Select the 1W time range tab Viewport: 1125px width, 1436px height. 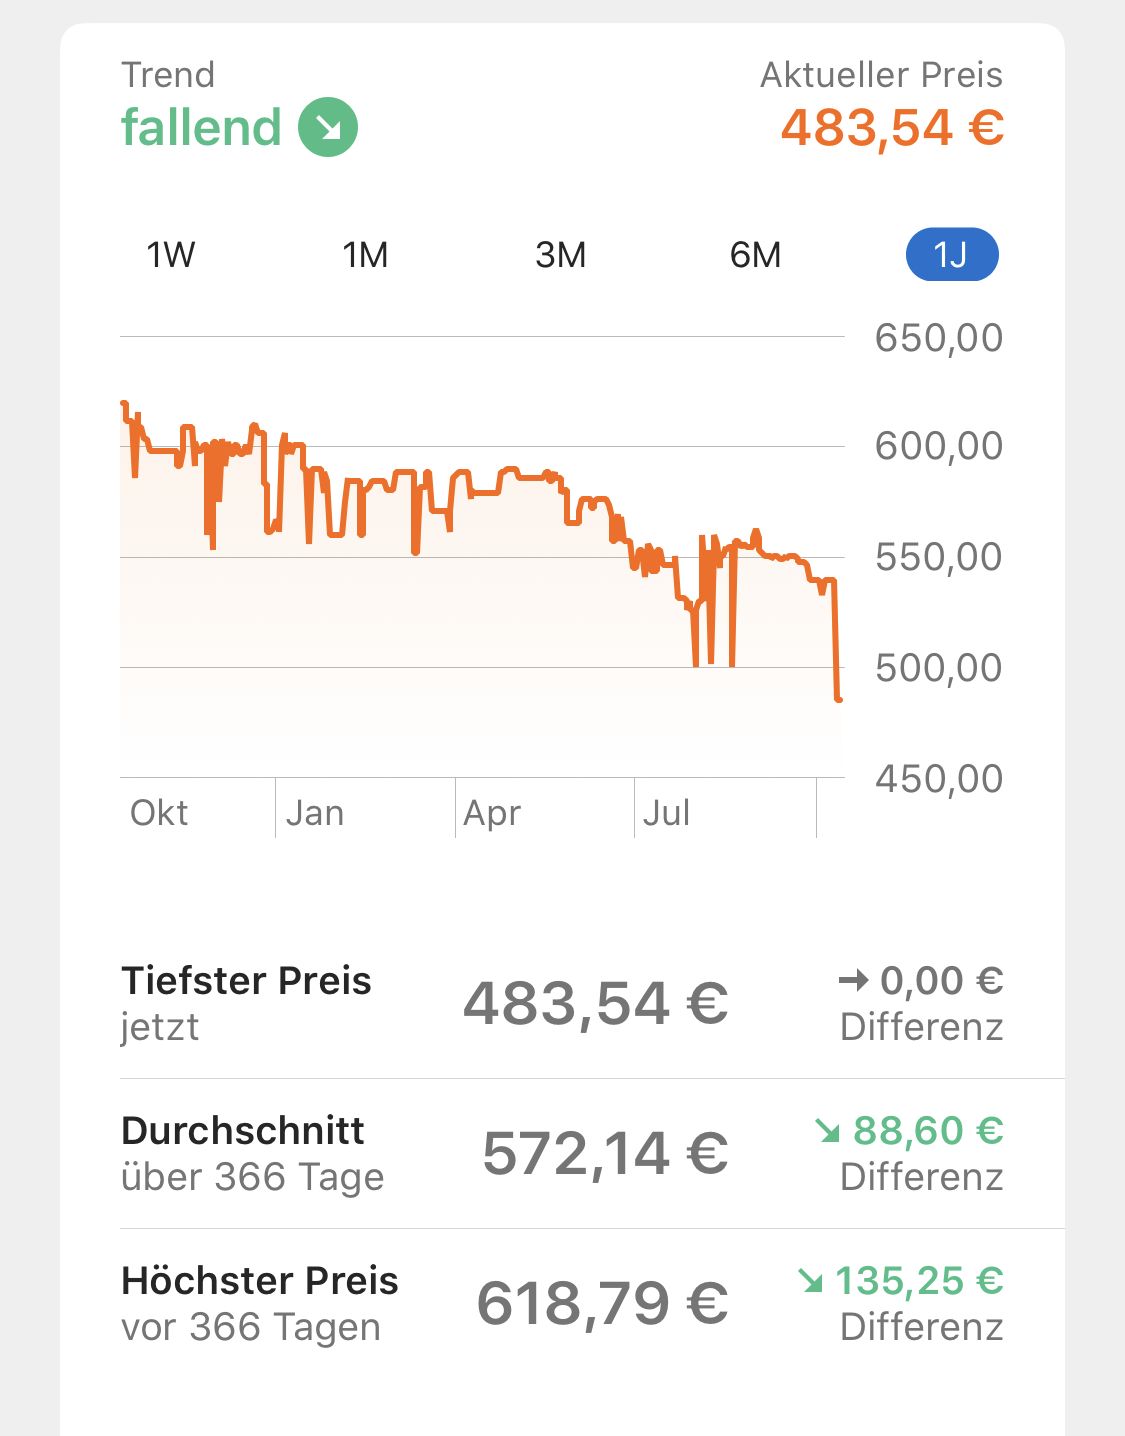(x=171, y=255)
